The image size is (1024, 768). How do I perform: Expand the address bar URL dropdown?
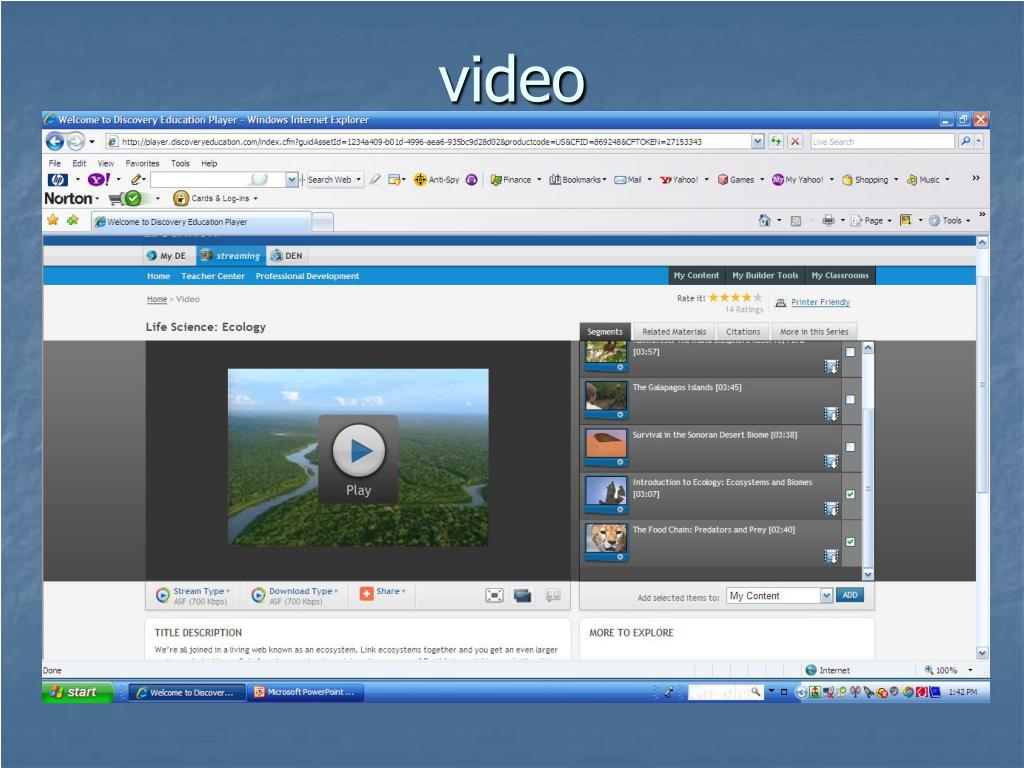coord(758,141)
